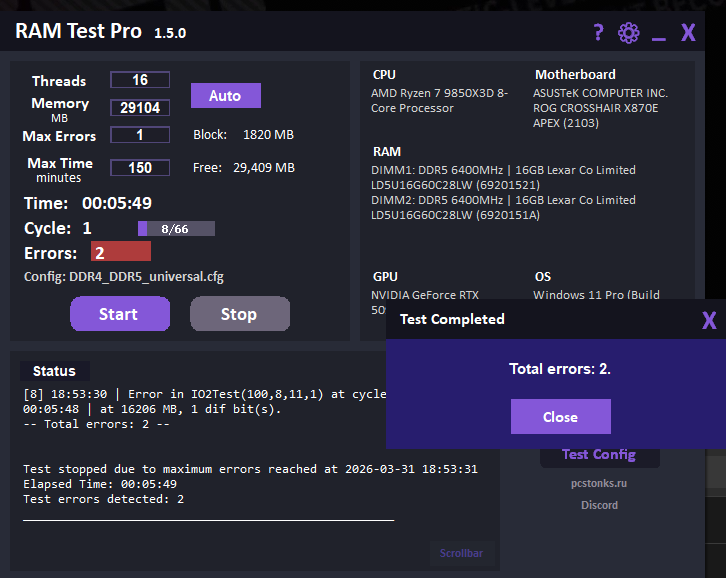Viewport: 726px width, 578px height.
Task: Click the Start button
Action: (x=120, y=314)
